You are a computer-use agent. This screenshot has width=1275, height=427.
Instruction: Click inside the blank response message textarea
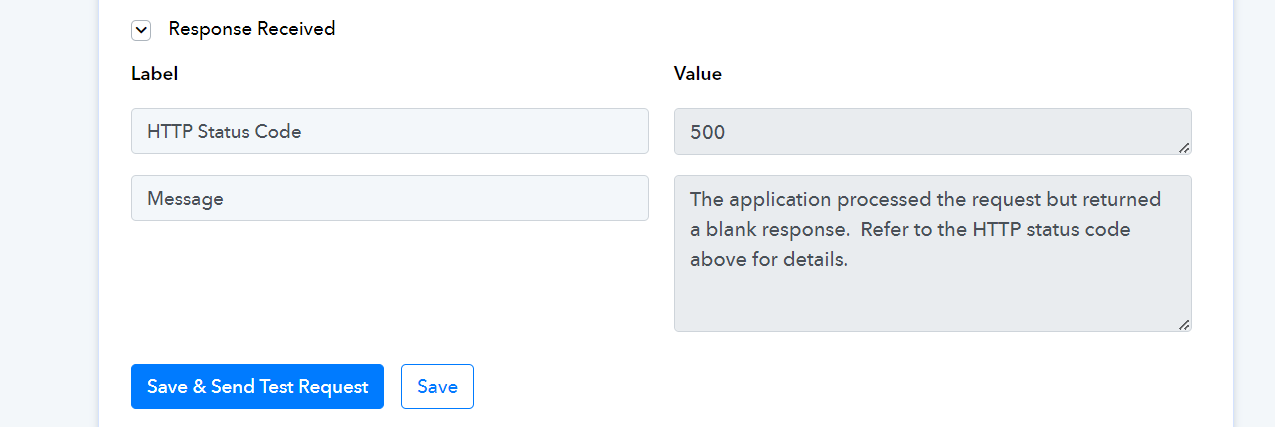[x=933, y=253]
